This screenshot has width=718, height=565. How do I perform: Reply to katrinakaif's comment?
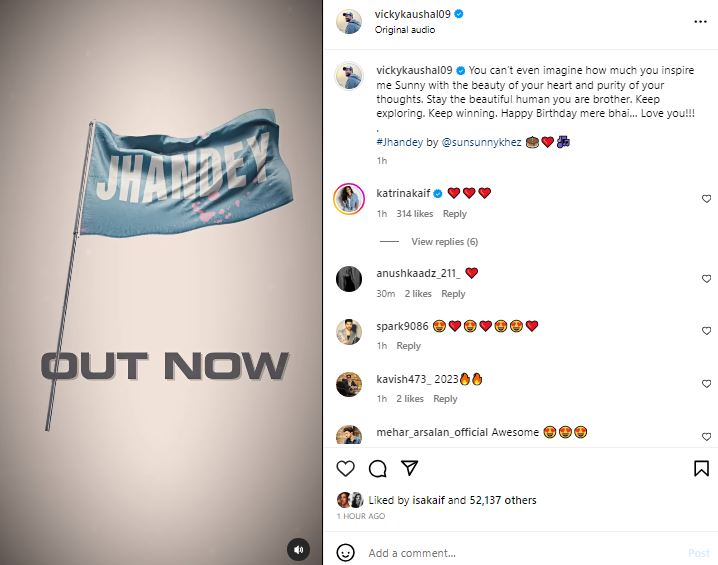coord(454,214)
